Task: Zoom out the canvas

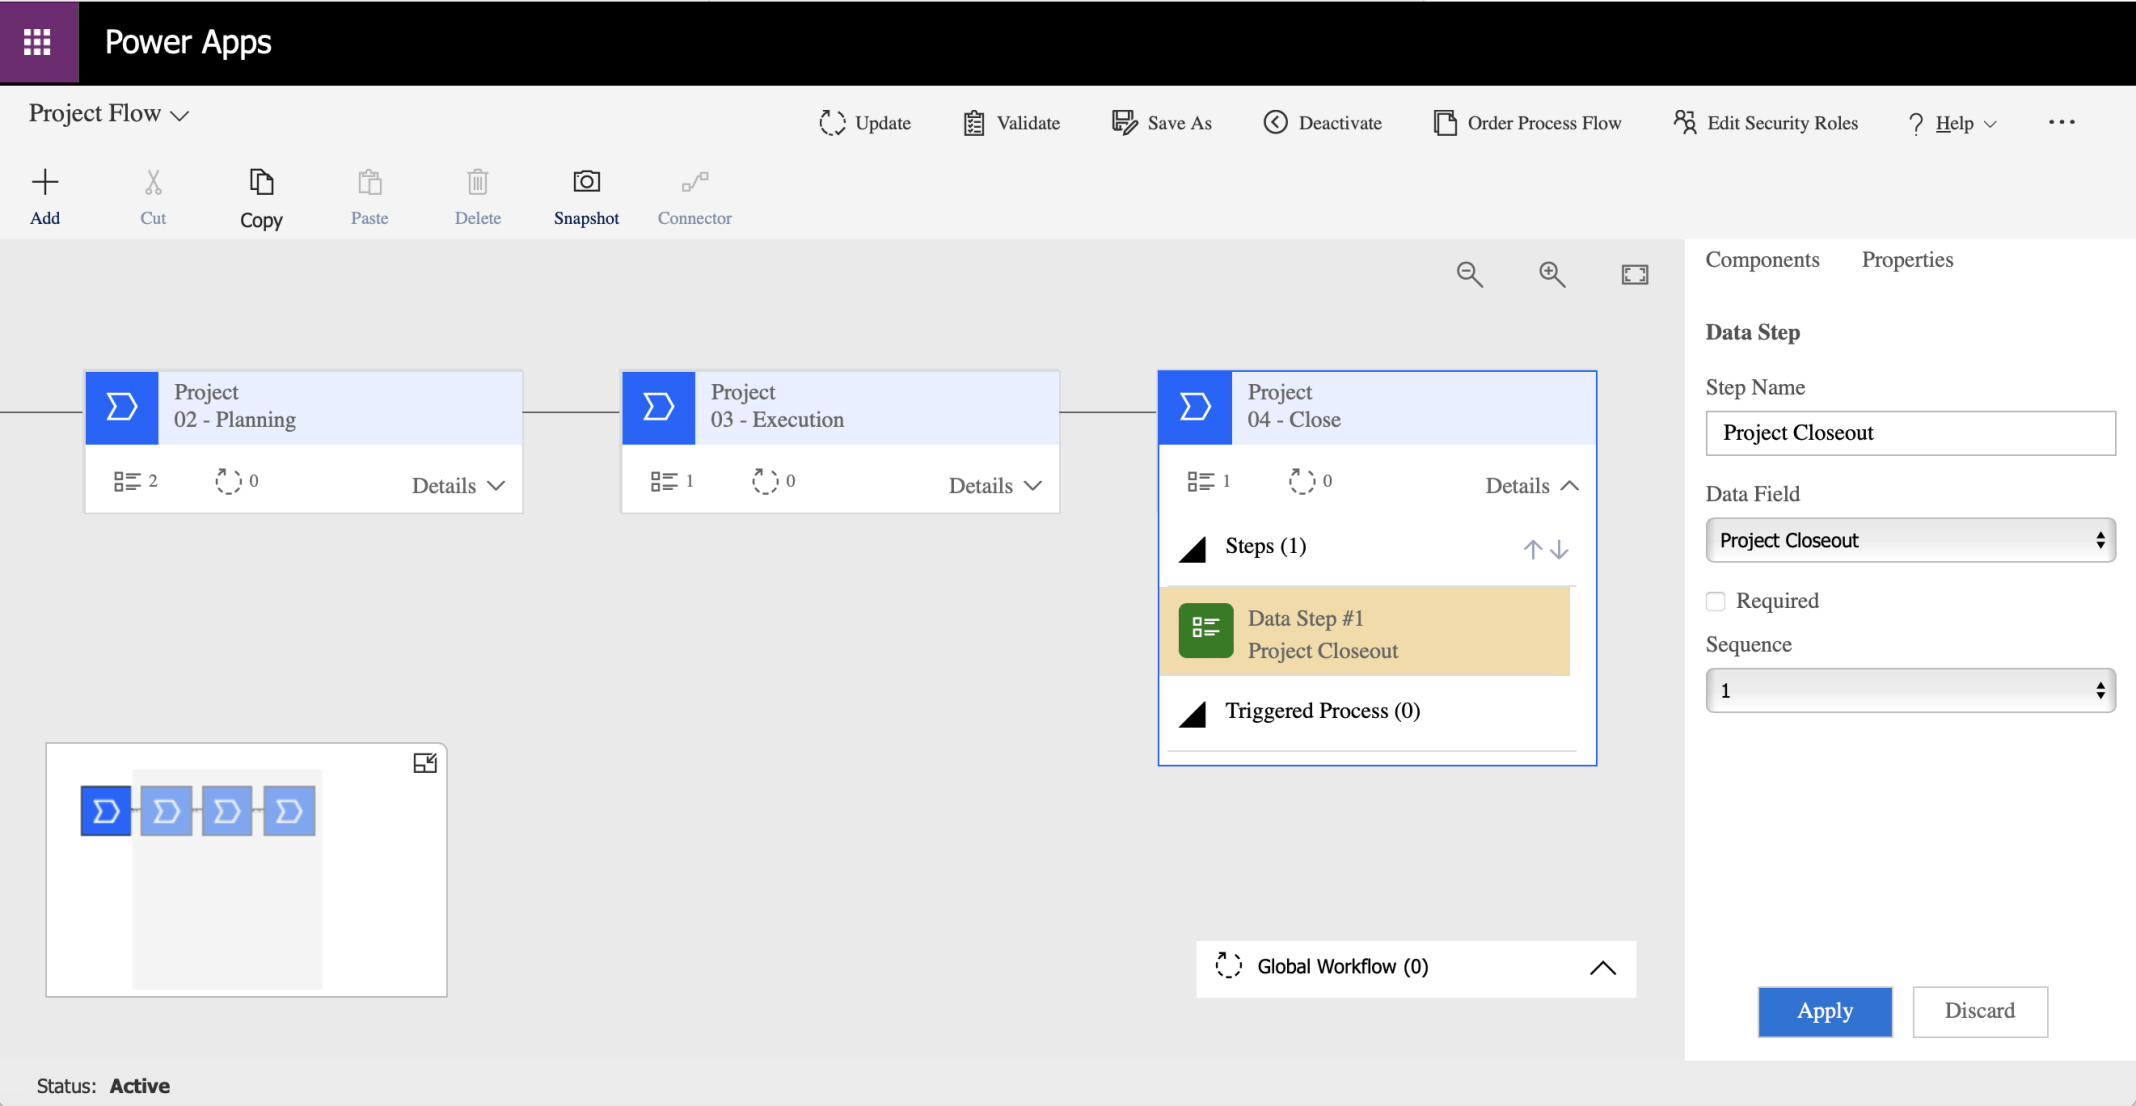Action: point(1469,274)
